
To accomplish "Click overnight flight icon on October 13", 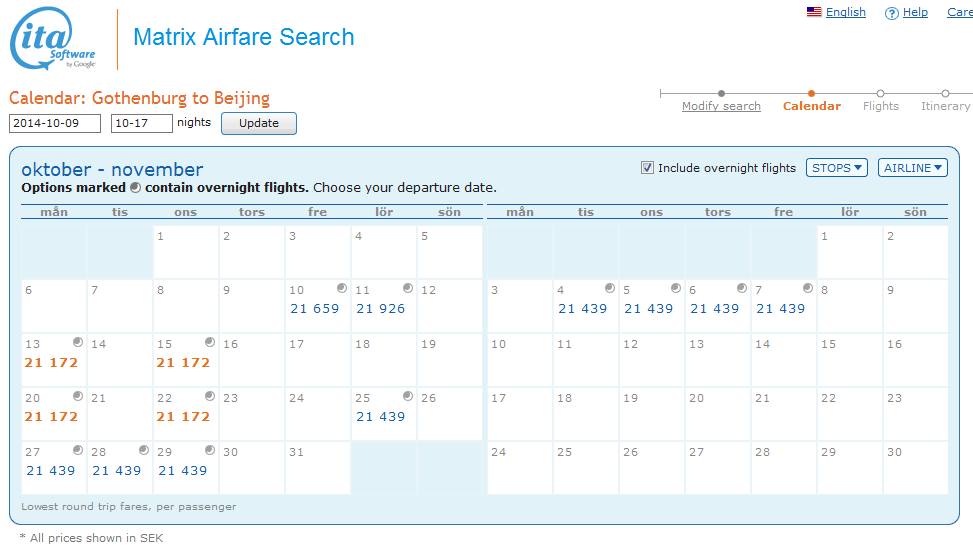I will tap(77, 342).
